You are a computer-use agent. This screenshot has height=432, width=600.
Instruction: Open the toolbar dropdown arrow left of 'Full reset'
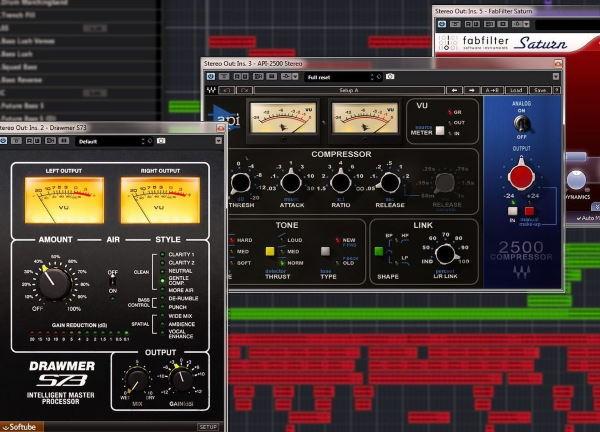(x=295, y=77)
